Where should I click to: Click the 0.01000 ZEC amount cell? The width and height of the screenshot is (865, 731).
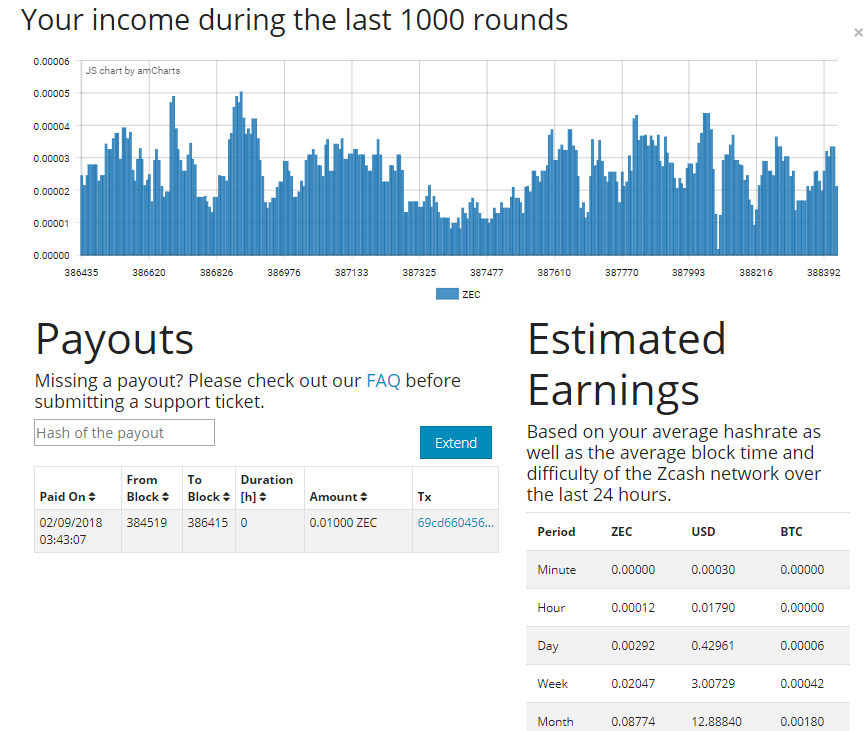click(x=343, y=523)
